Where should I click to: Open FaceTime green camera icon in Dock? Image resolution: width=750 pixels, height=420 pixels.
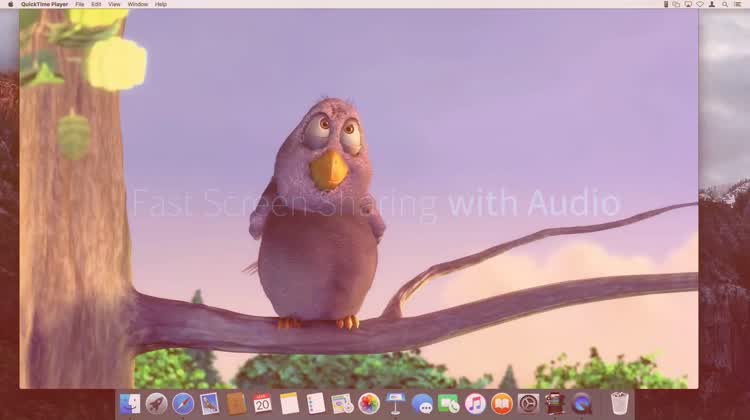click(449, 404)
